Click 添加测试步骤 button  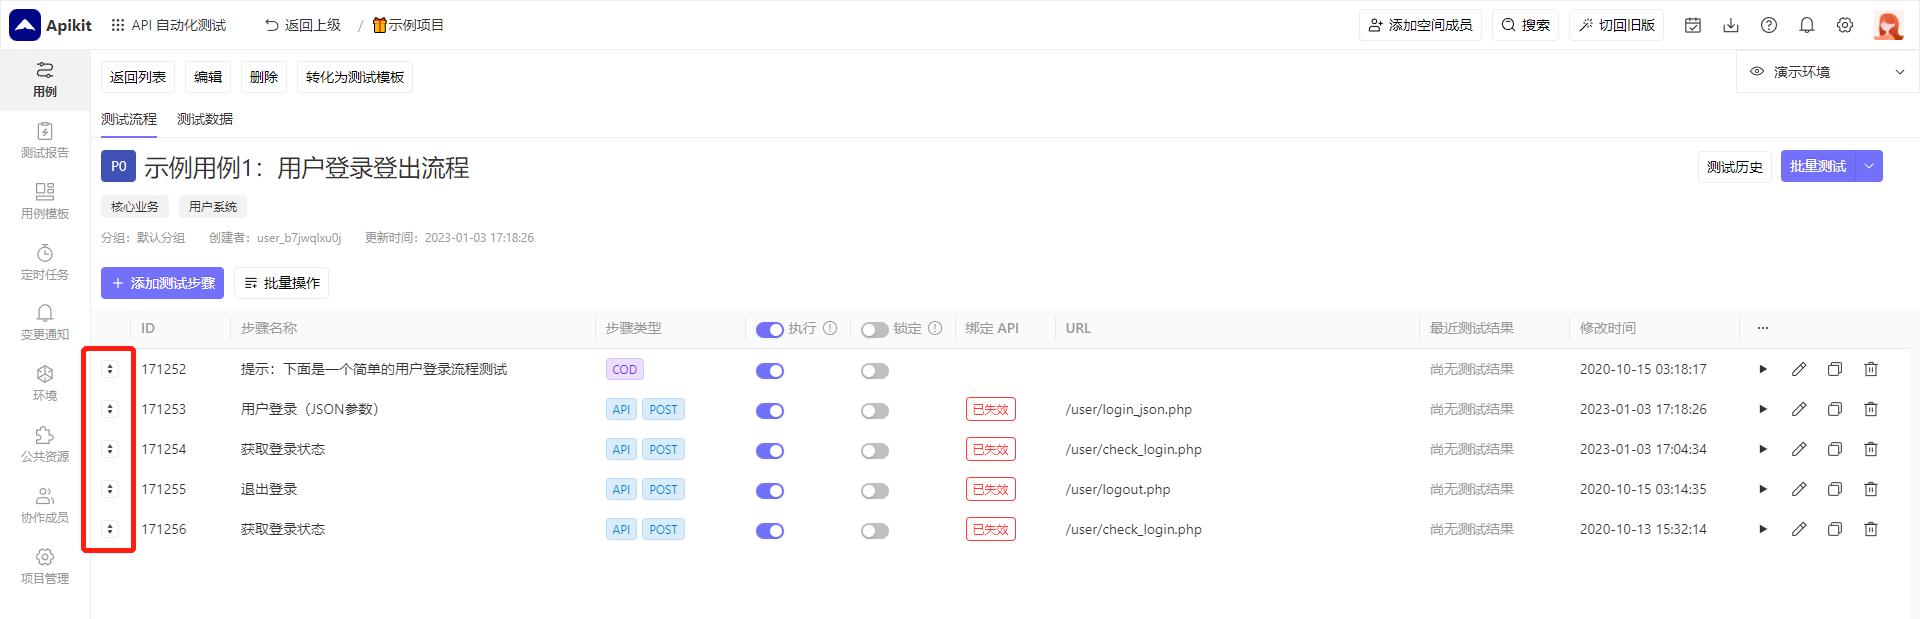162,283
